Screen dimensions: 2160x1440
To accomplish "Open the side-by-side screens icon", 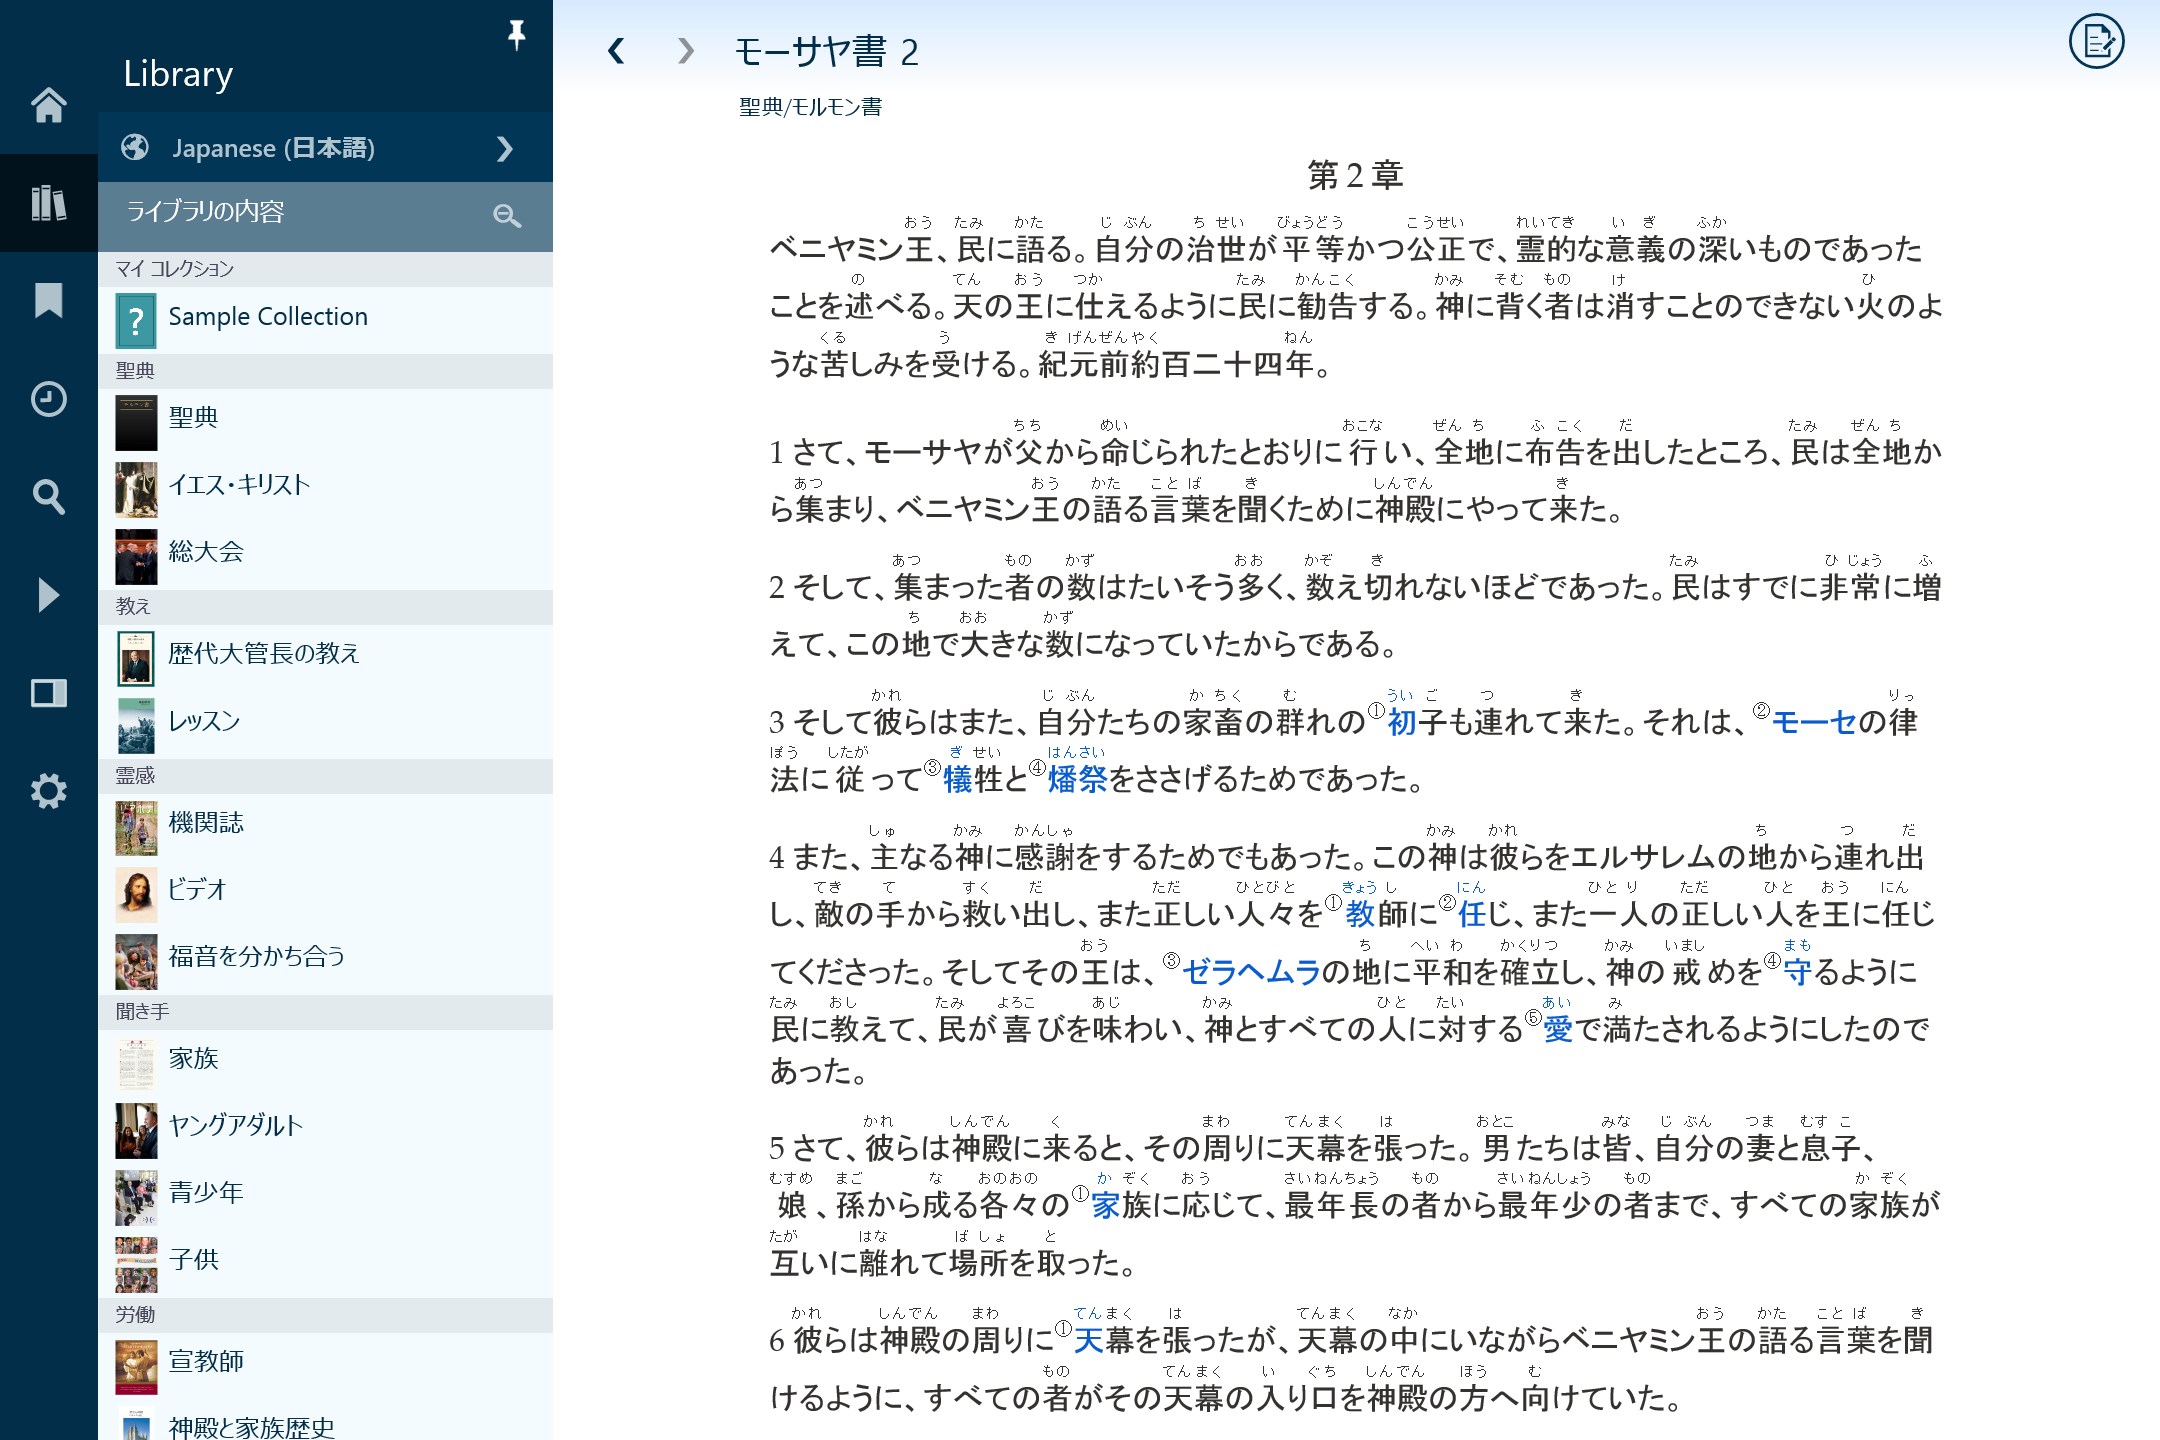I will tap(48, 693).
